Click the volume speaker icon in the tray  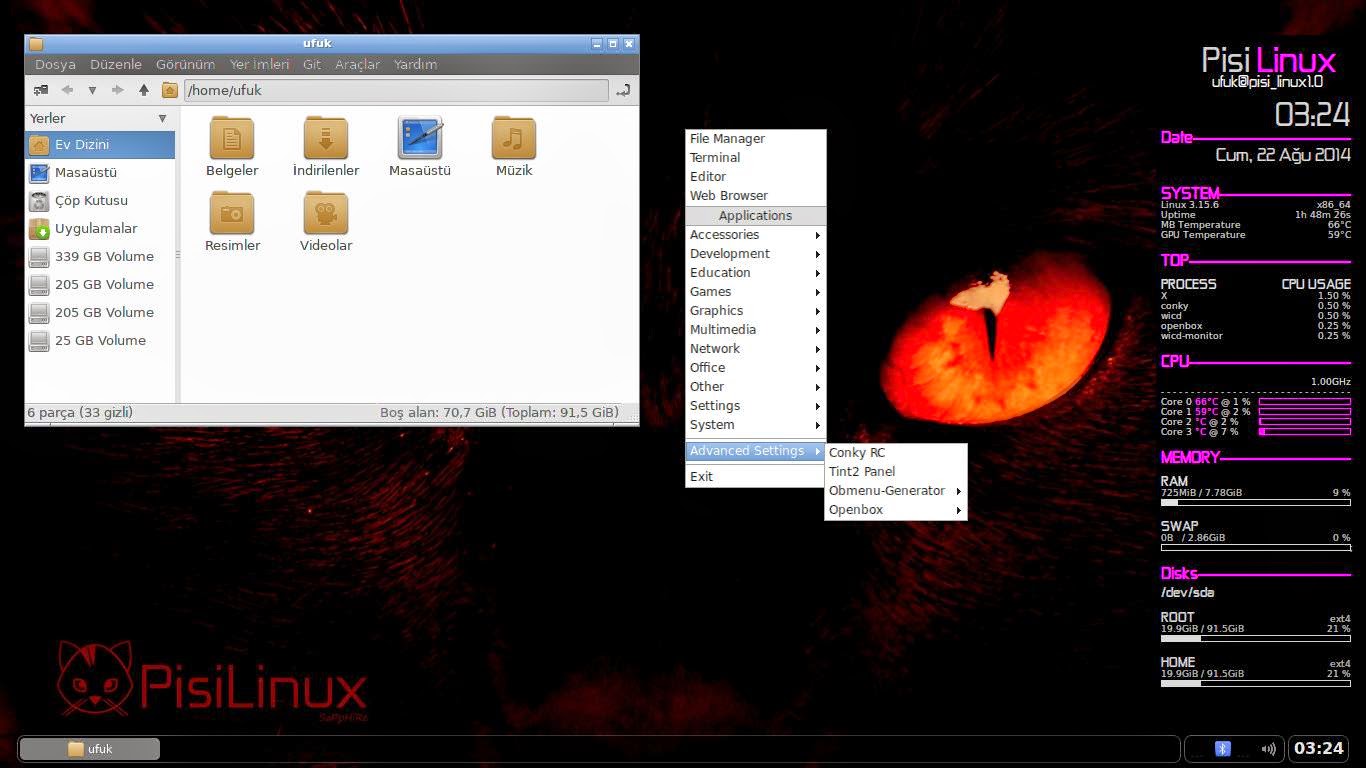(x=1268, y=748)
